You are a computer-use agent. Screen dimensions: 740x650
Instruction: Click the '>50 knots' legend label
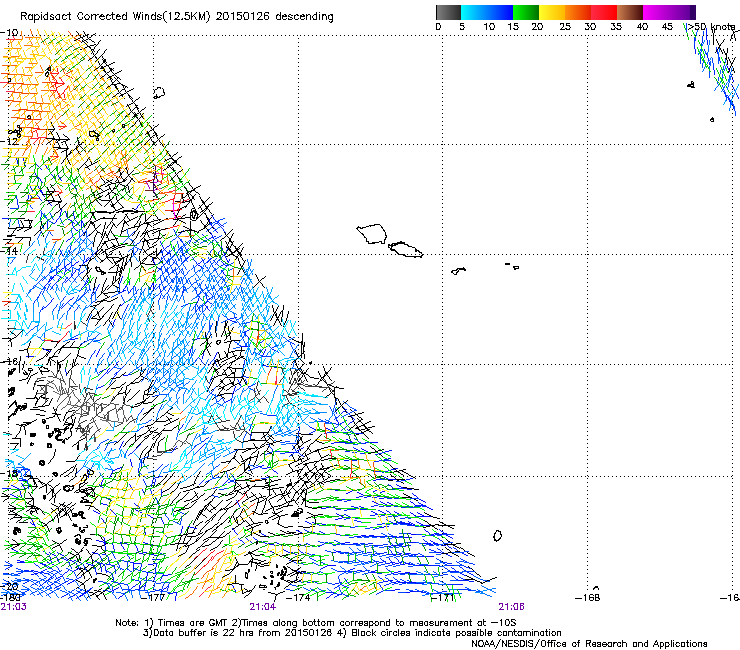(711, 27)
